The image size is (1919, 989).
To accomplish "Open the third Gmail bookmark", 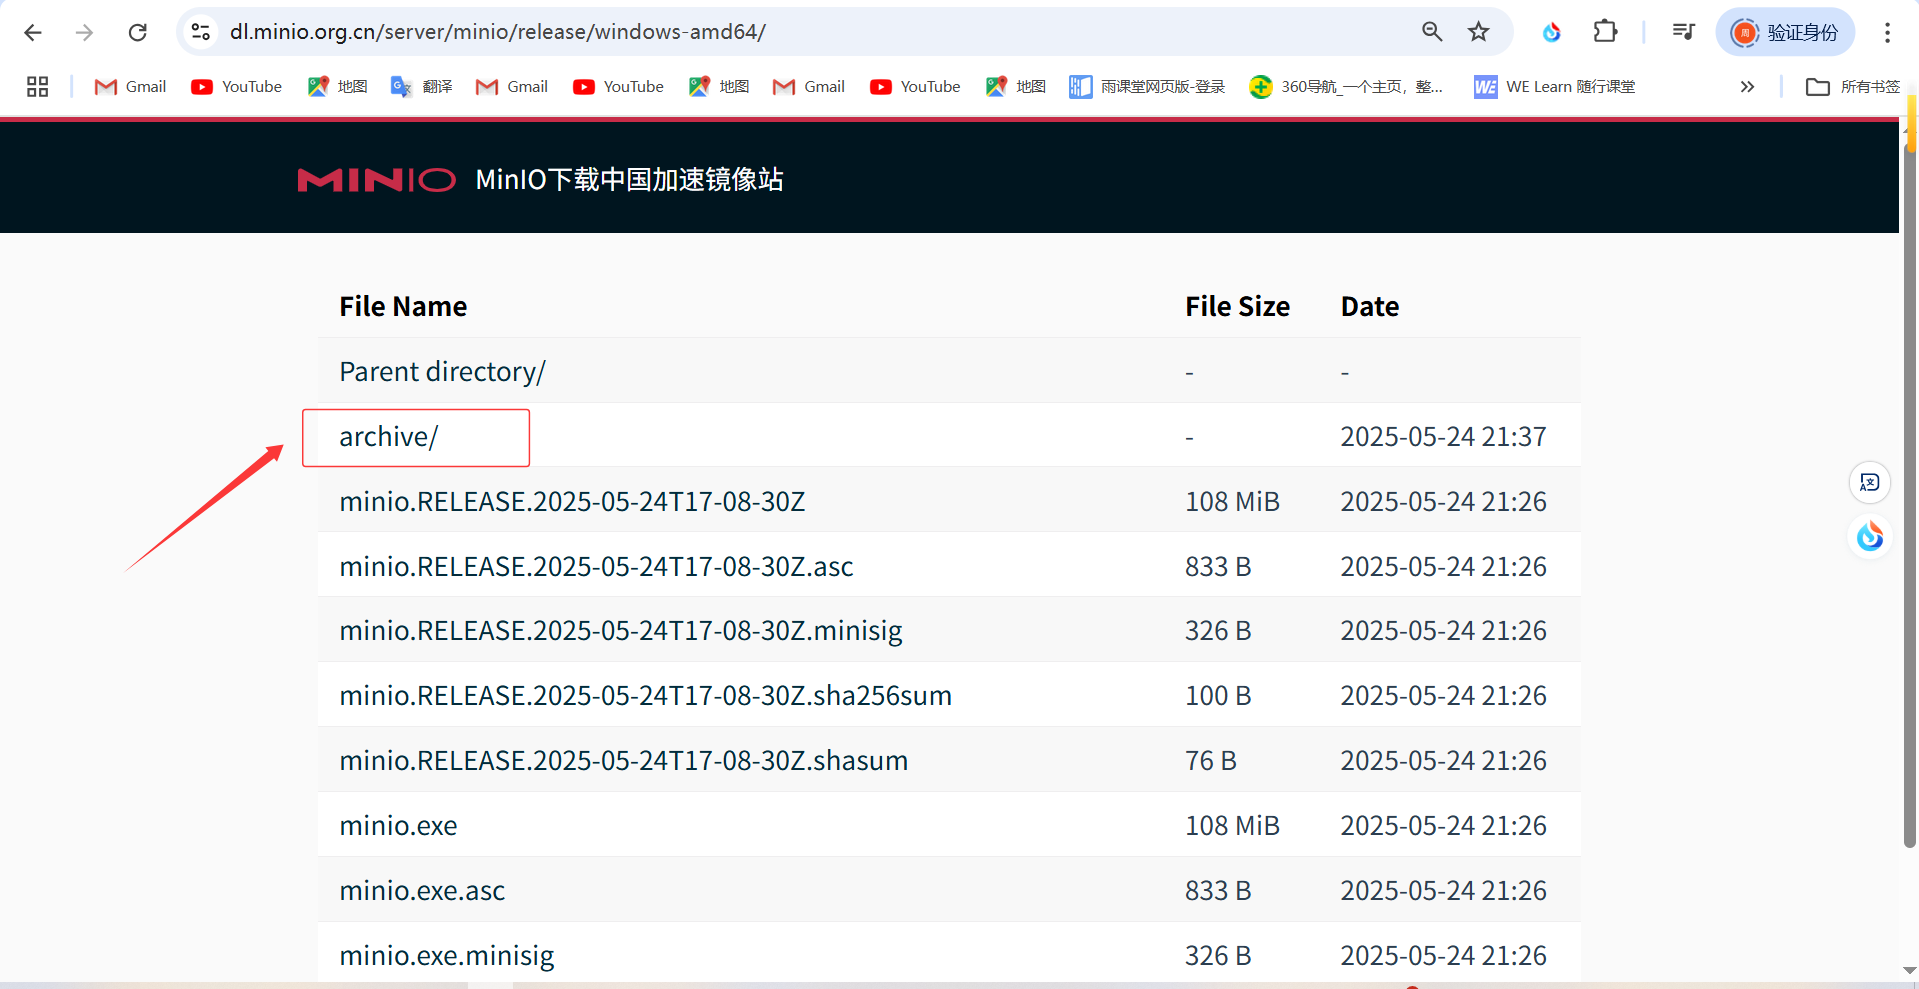I will point(809,87).
